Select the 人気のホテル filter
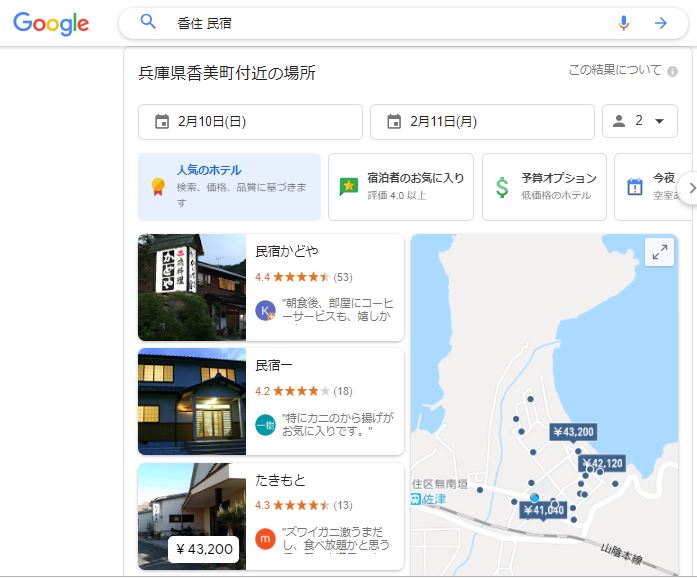The image size is (697, 578). (229, 187)
